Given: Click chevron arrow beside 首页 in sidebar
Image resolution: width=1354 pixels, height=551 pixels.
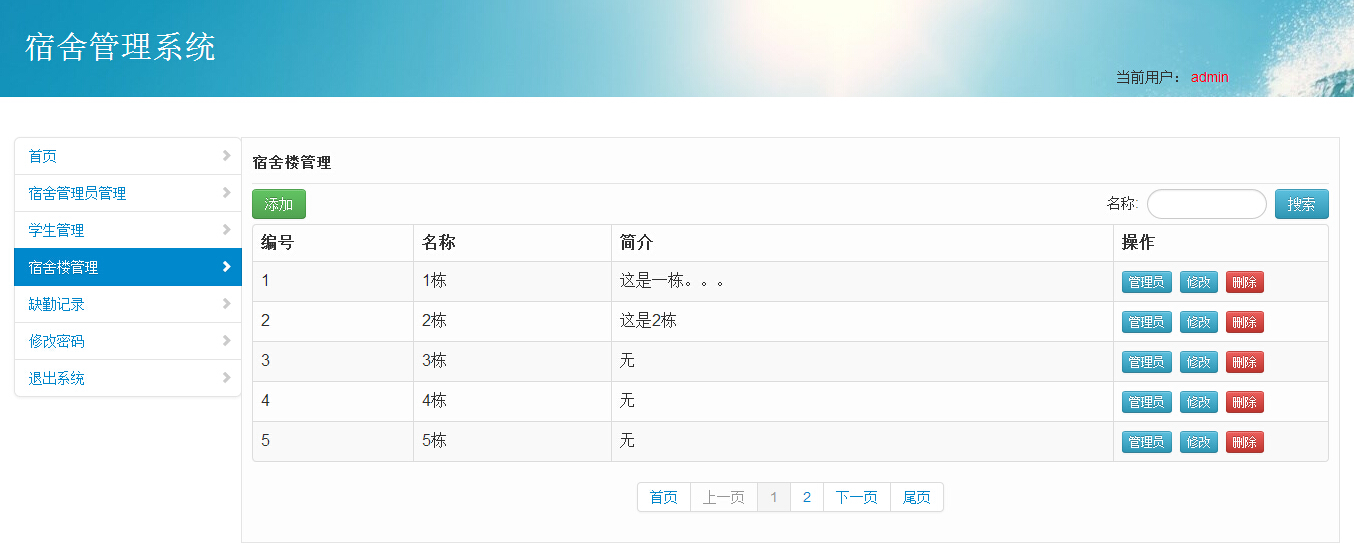Looking at the screenshot, I should [226, 156].
